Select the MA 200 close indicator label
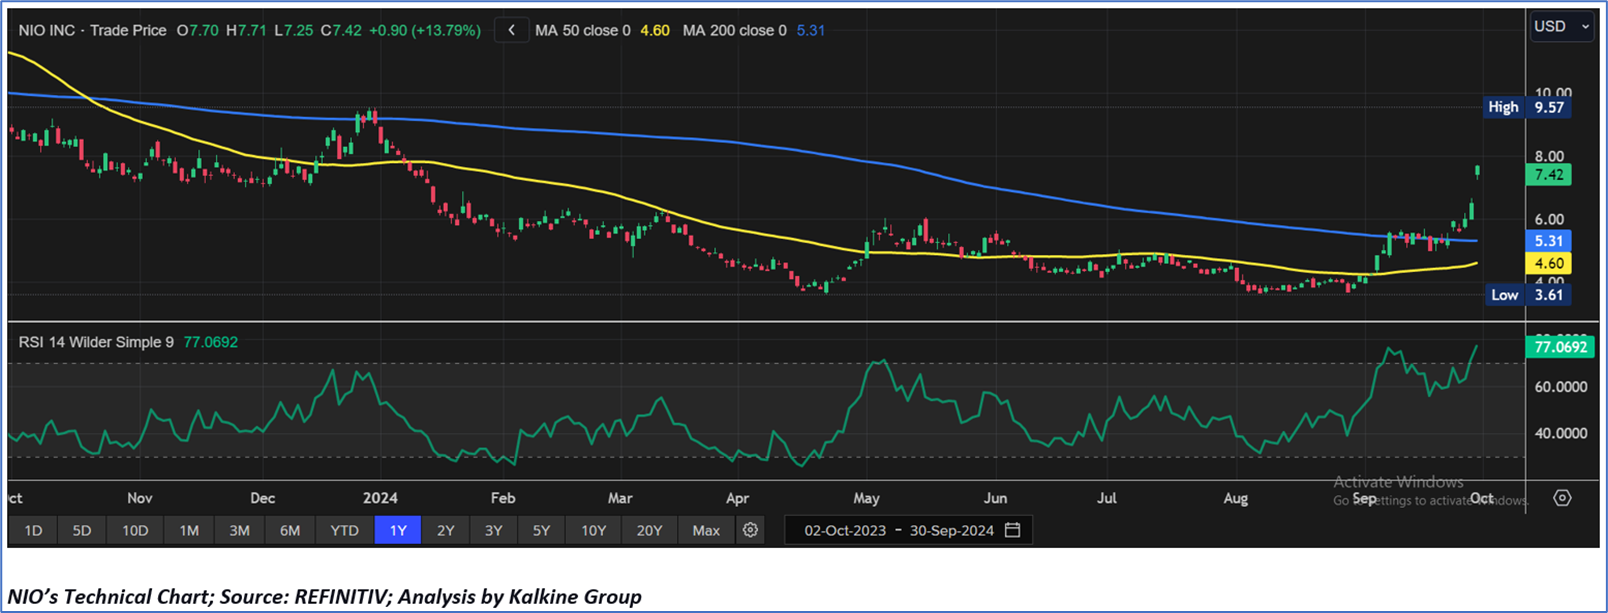This screenshot has height=613, width=1608. pyautogui.click(x=735, y=31)
